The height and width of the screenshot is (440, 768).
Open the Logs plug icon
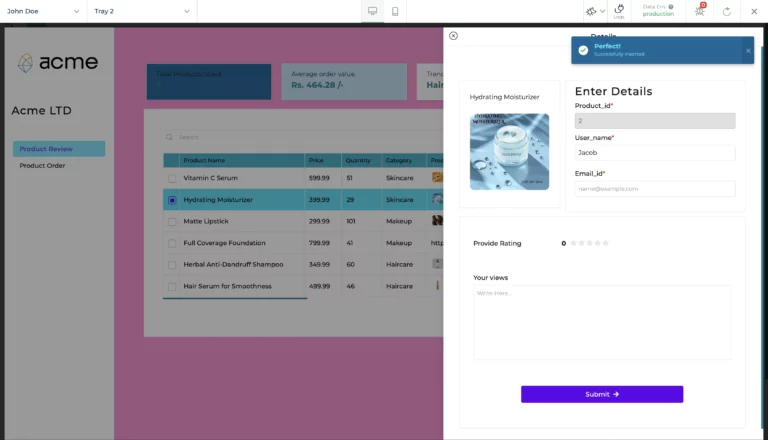(619, 10)
